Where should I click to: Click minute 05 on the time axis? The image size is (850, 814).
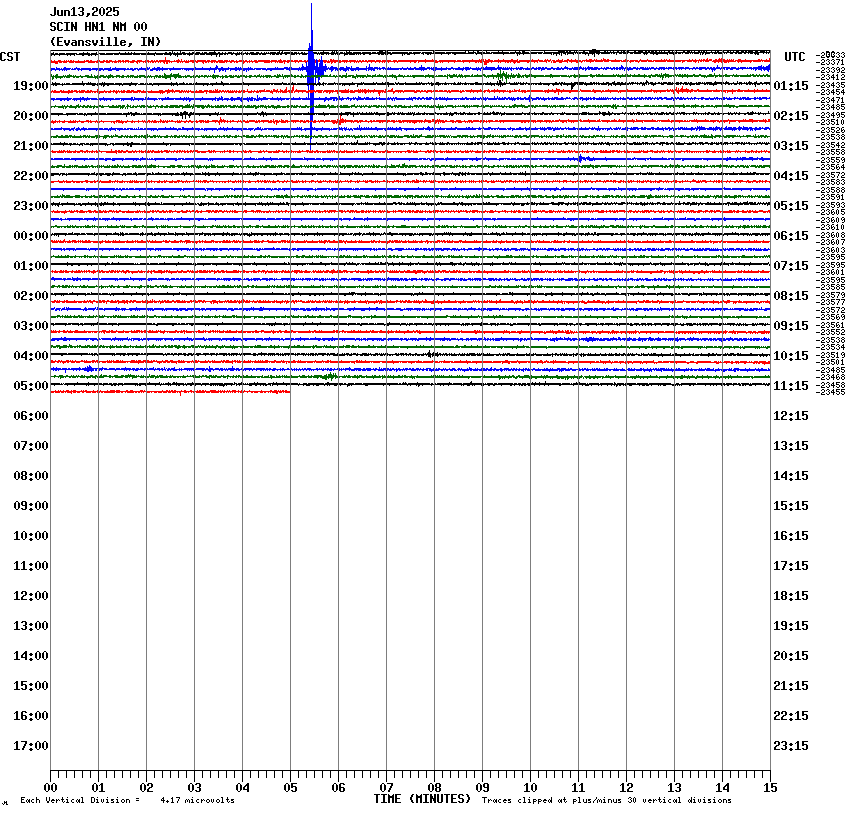(291, 788)
